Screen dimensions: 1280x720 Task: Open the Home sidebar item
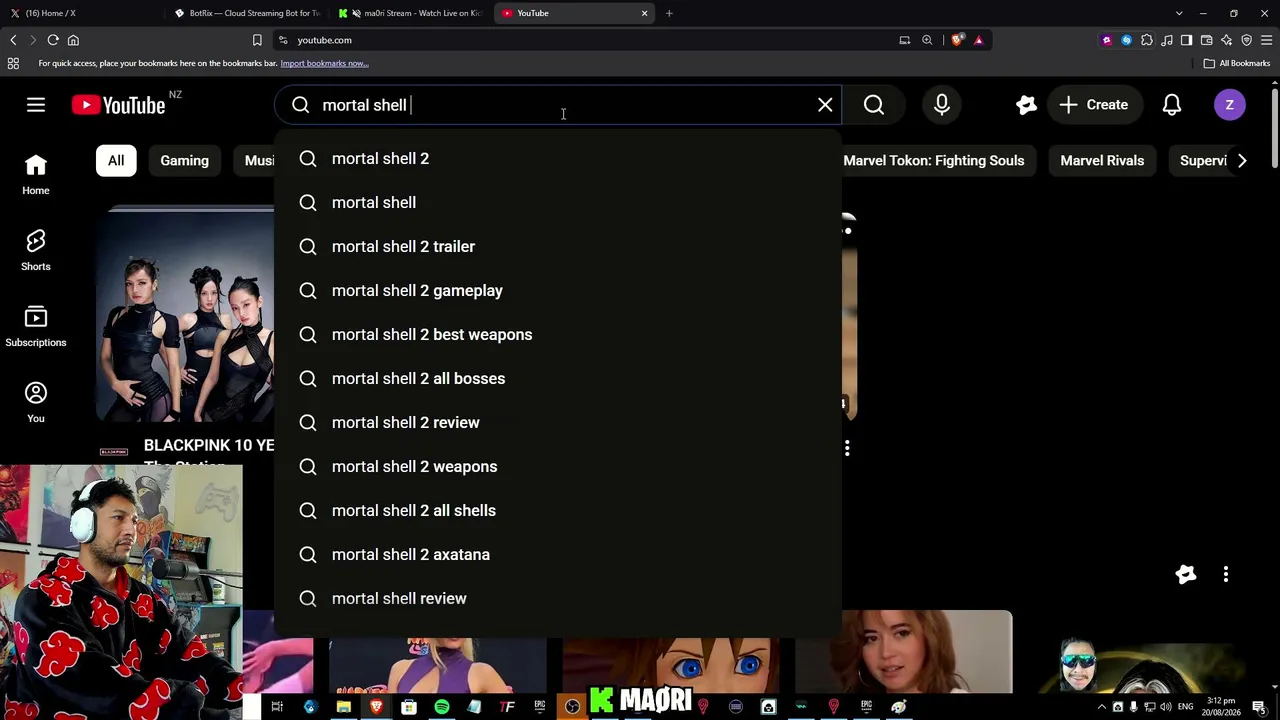coord(36,174)
